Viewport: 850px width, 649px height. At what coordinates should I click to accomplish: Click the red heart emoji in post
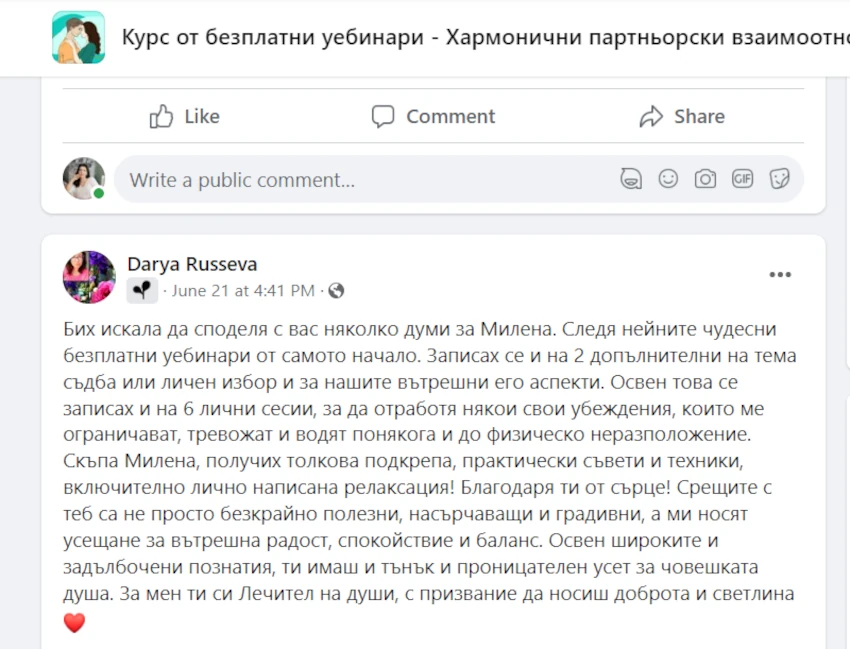coord(75,623)
